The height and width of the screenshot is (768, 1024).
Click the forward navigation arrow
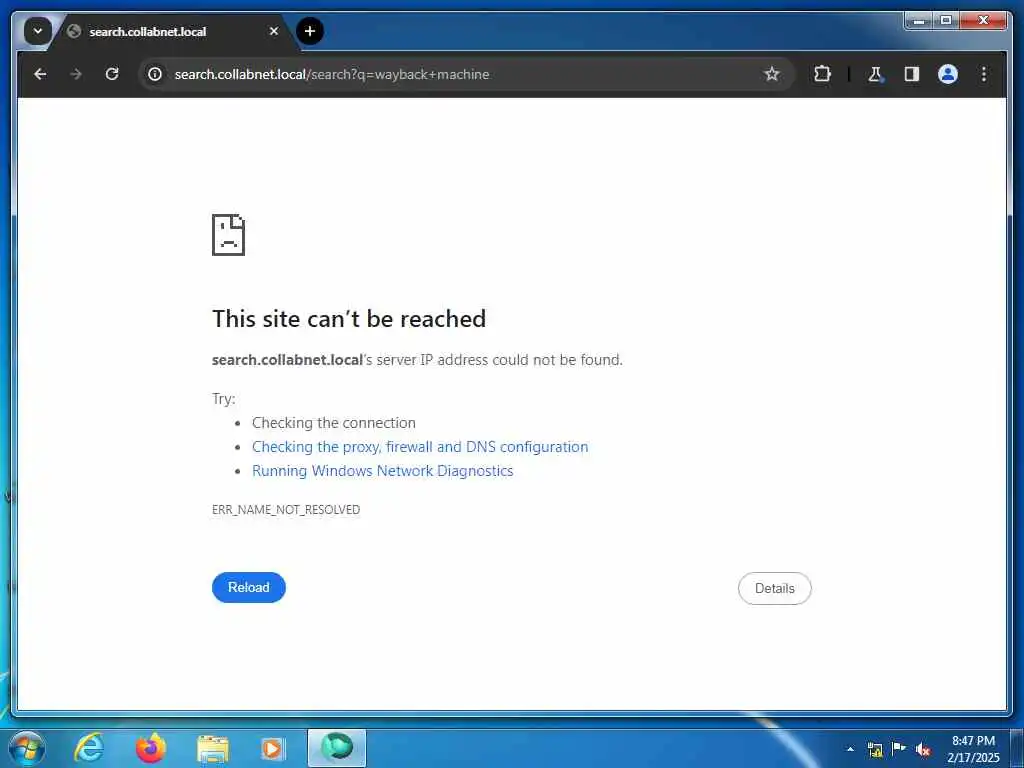(76, 74)
